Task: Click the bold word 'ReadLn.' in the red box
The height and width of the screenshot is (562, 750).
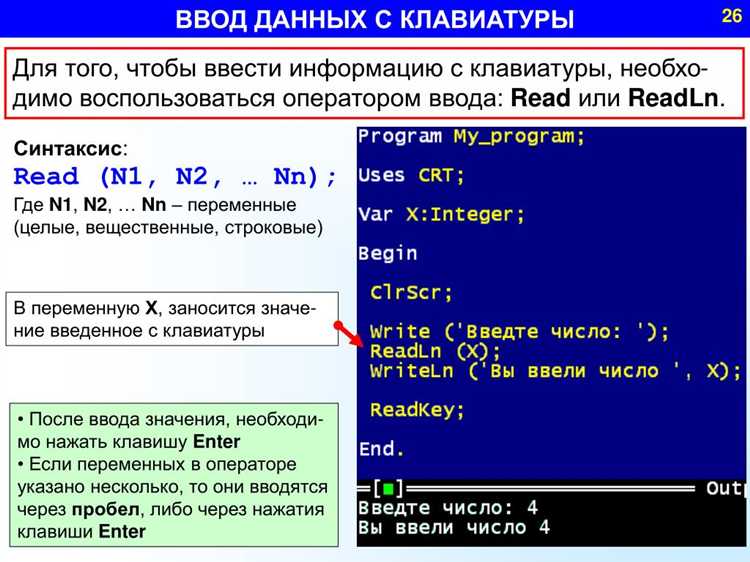Action: pyautogui.click(x=677, y=98)
